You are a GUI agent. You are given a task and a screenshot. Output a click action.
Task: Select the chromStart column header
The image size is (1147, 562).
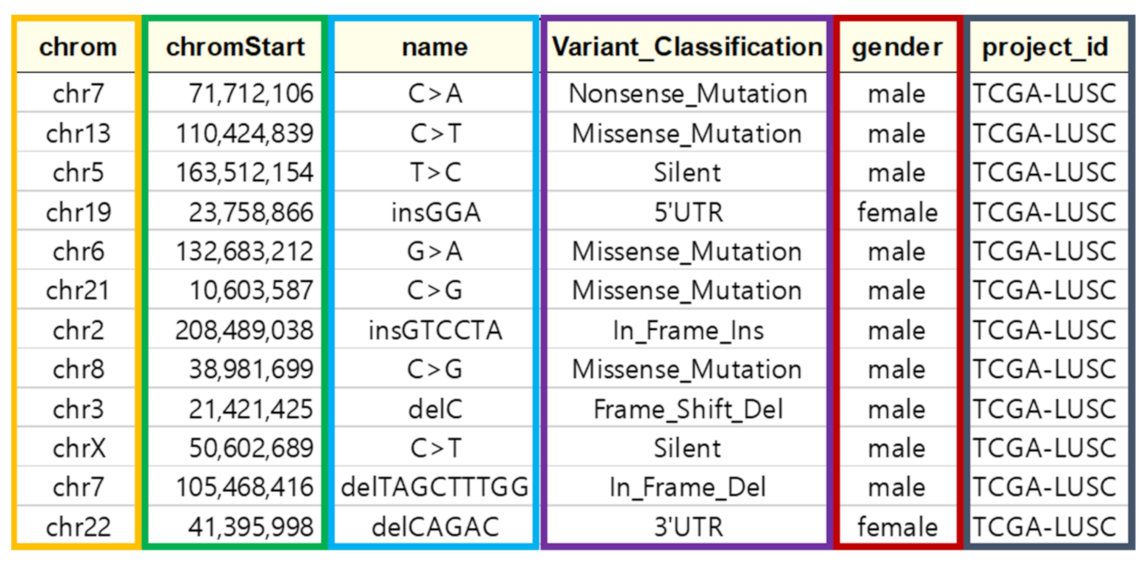coord(234,48)
